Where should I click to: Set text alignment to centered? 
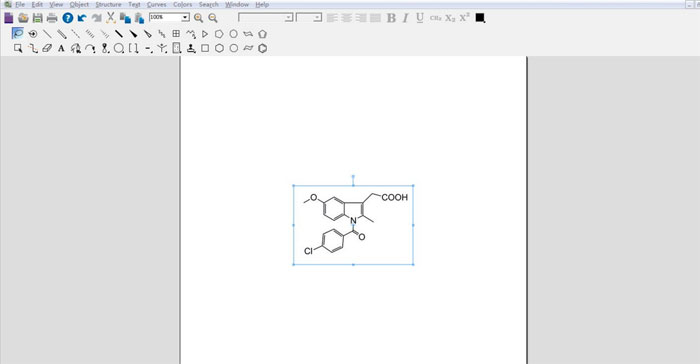[346, 18]
